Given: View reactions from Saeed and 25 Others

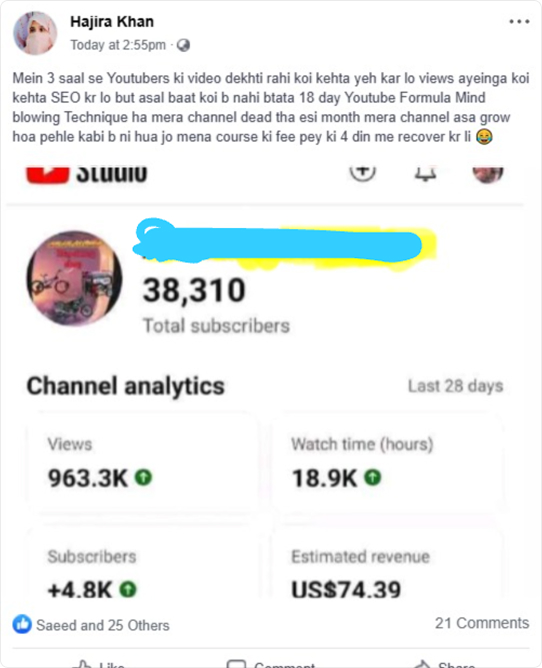Looking at the screenshot, I should [x=103, y=625].
